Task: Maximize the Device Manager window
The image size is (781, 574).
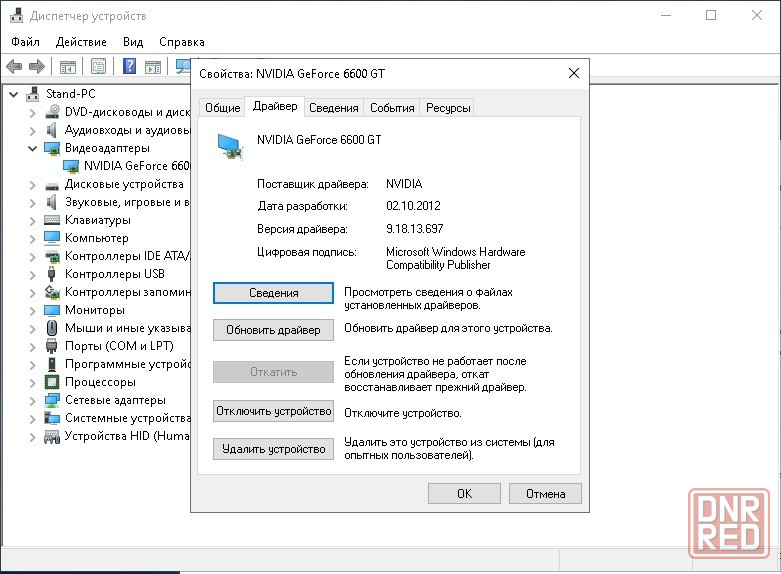Action: 711,15
